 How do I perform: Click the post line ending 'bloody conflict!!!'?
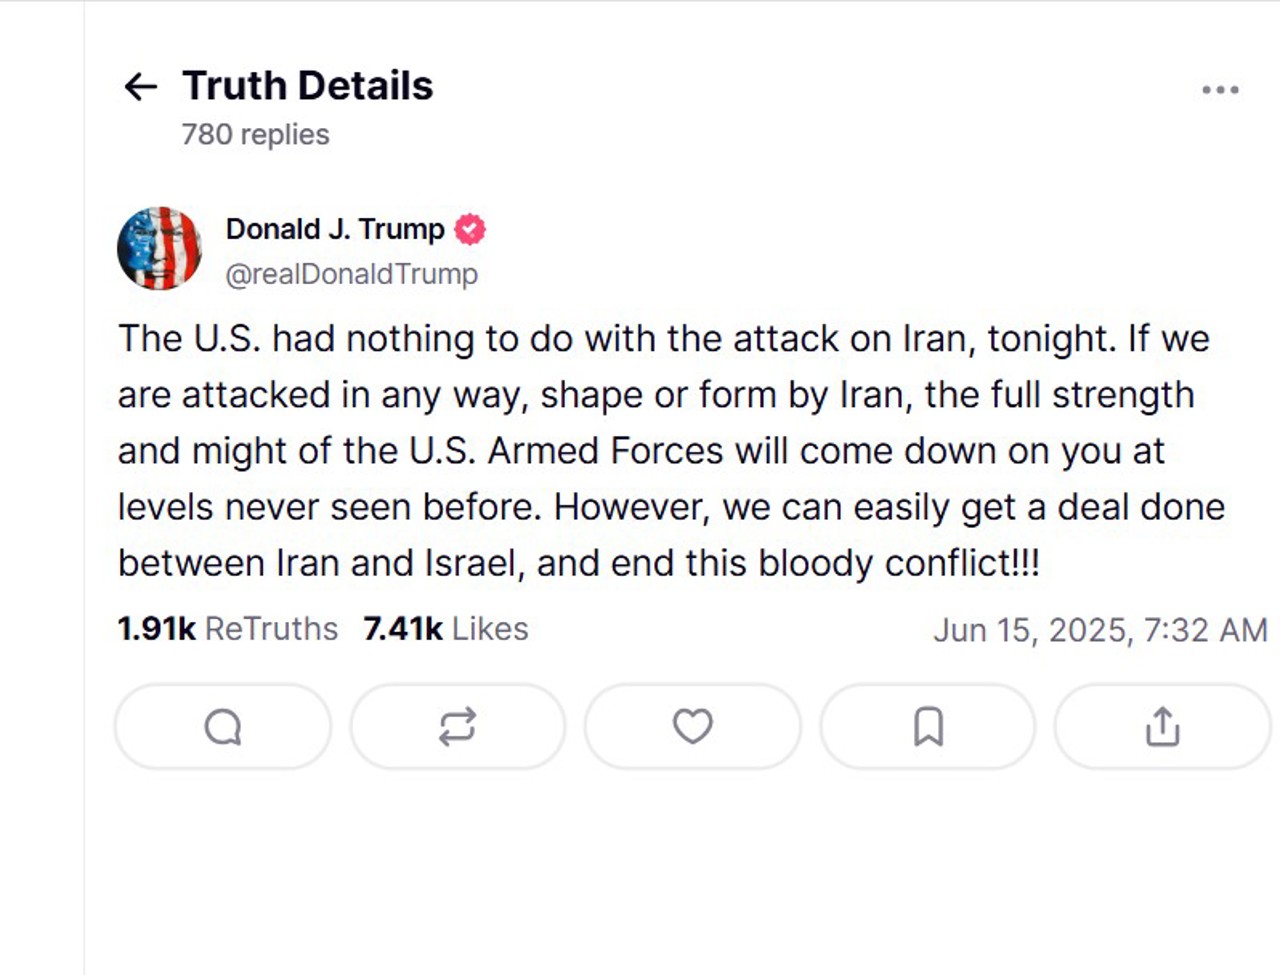578,563
